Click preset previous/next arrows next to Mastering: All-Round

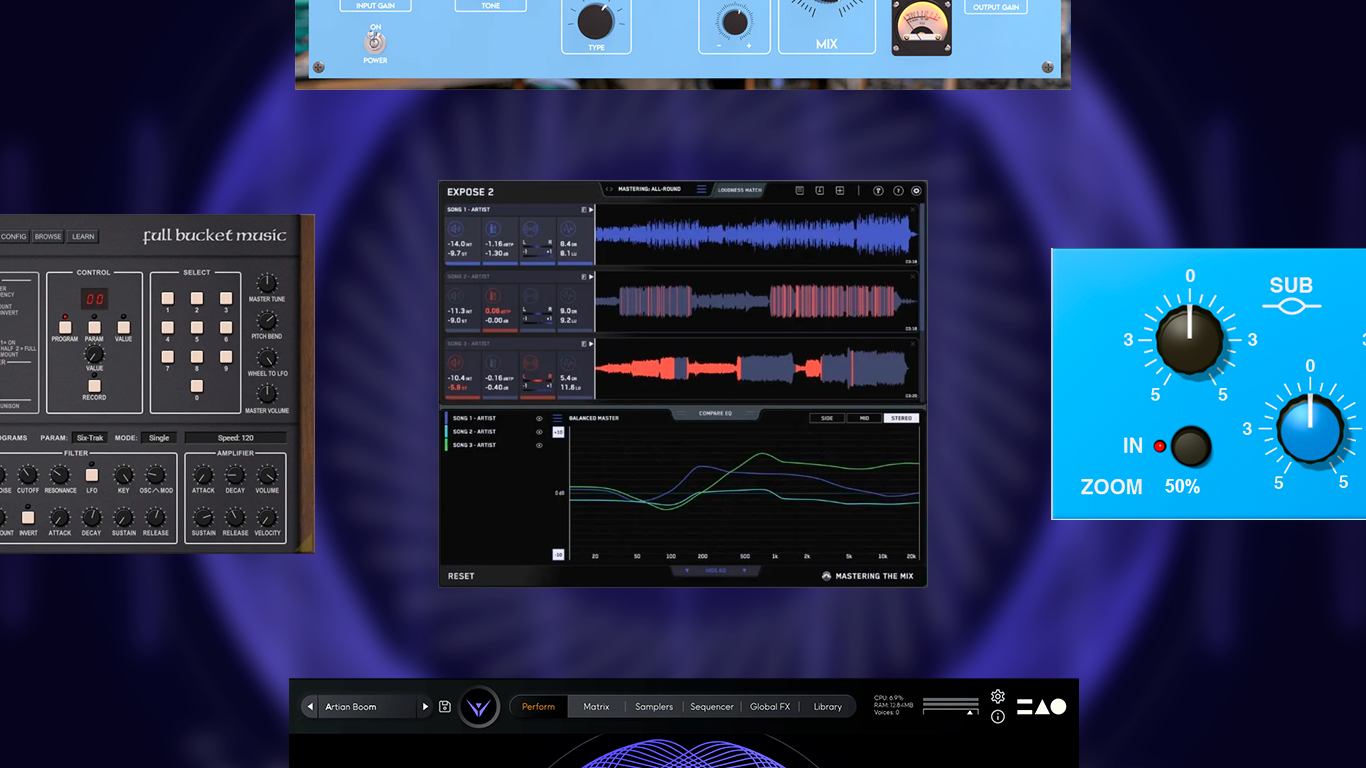coord(609,189)
